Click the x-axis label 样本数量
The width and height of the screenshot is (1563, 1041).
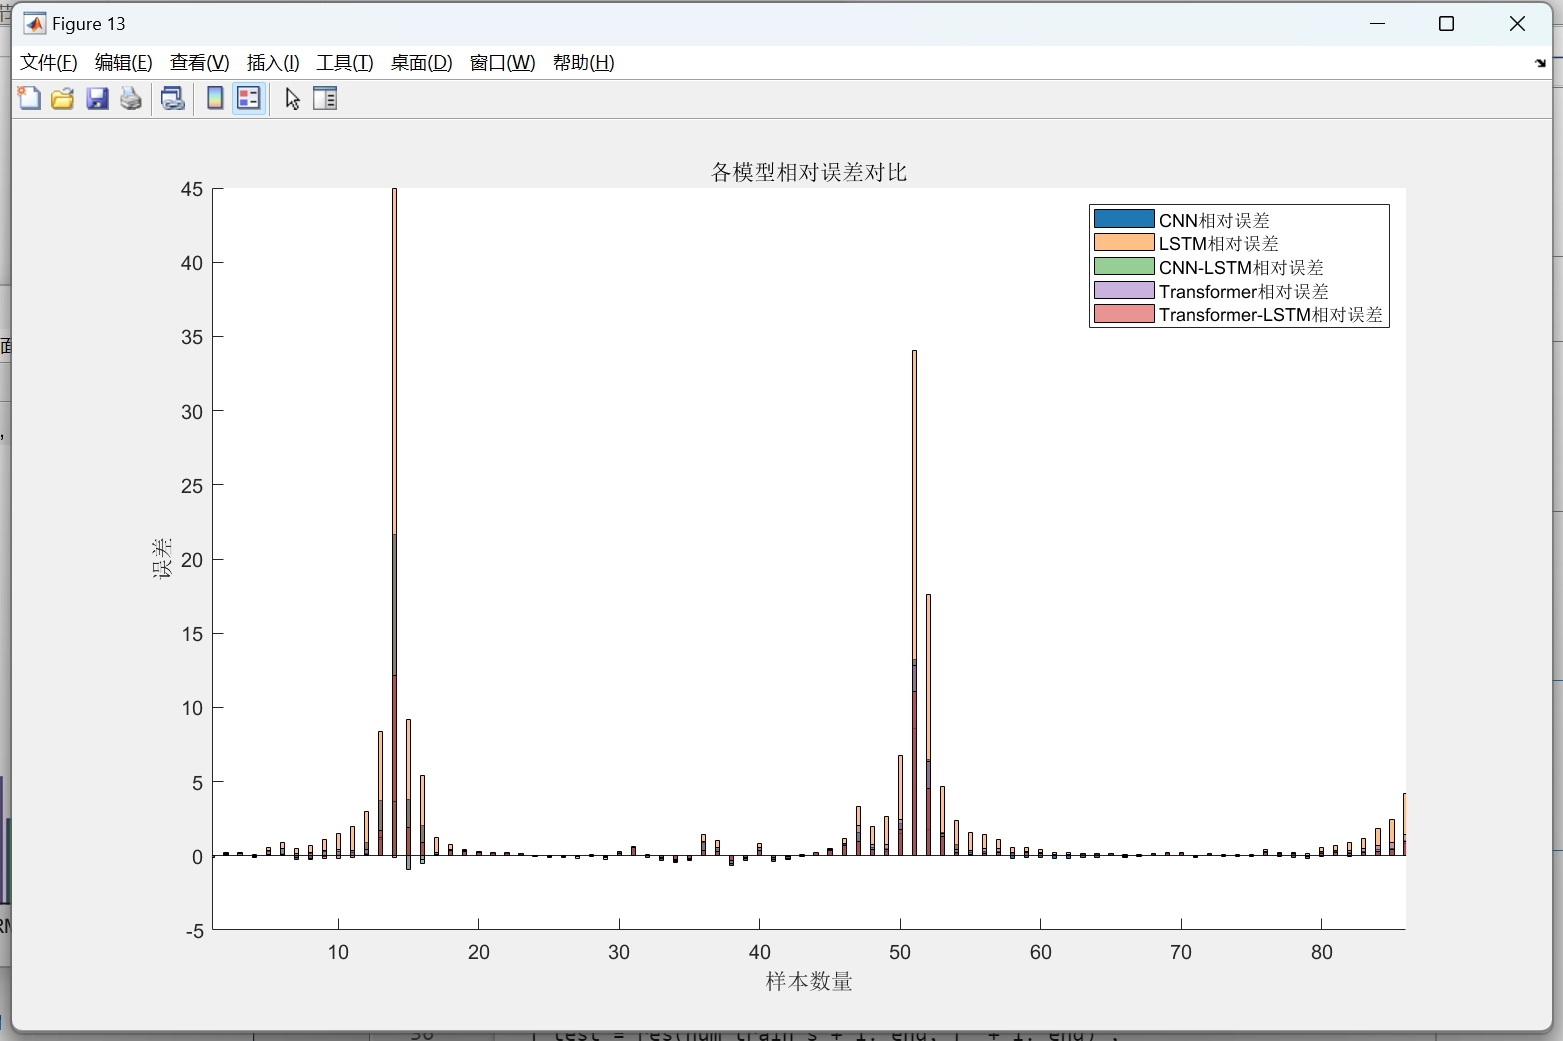coord(807,982)
